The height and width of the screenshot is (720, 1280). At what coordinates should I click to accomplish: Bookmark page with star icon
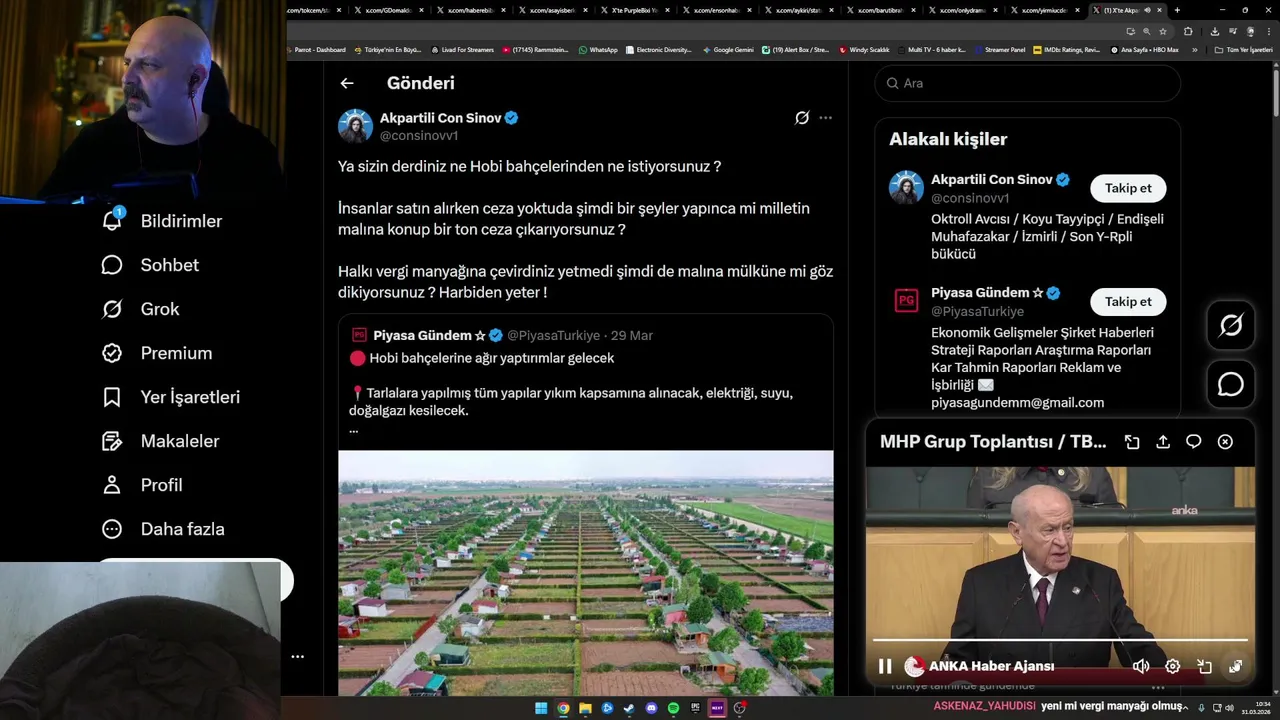[x=1163, y=31]
